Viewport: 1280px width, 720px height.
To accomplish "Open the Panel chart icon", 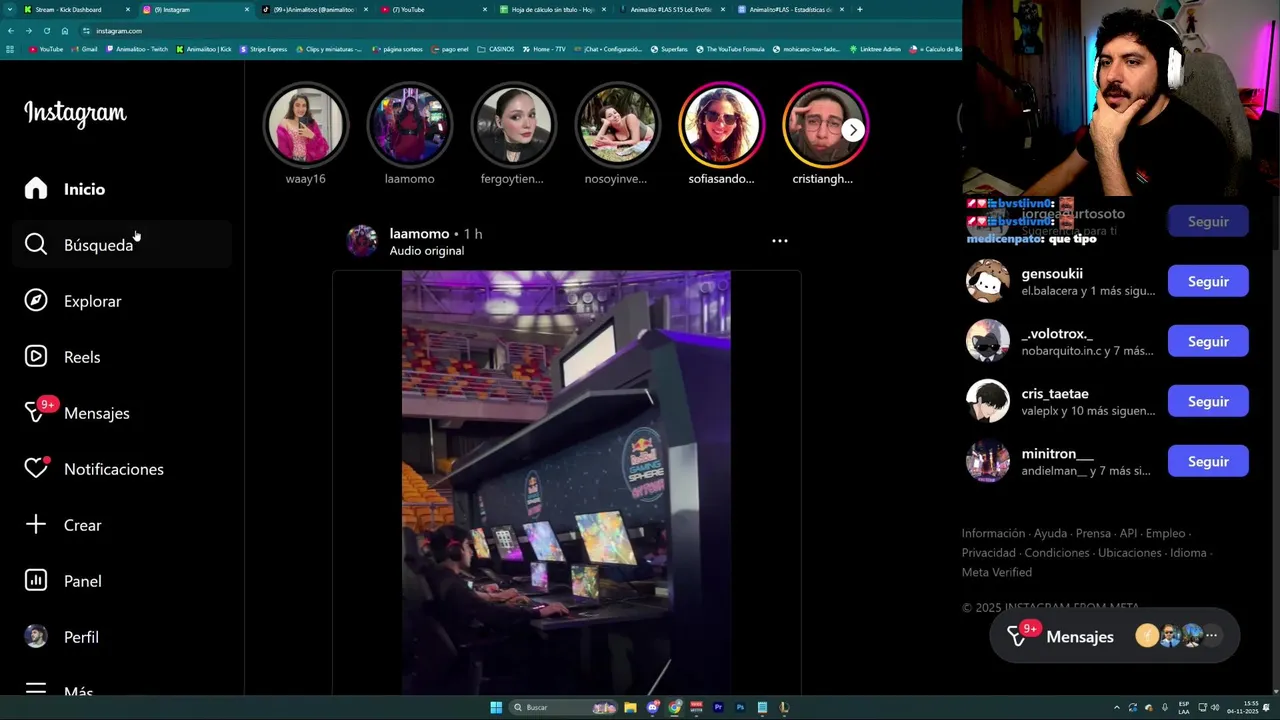I will pos(36,581).
